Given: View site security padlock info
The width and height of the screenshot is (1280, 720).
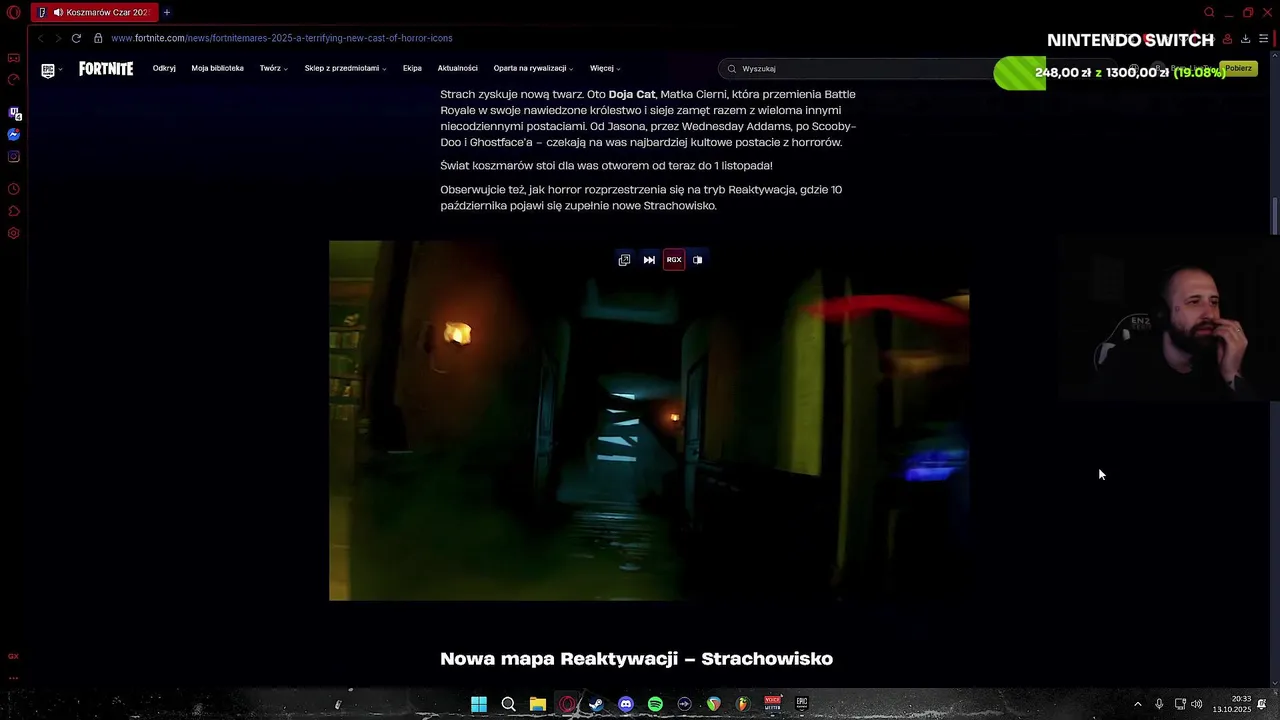Looking at the screenshot, I should pos(98,38).
